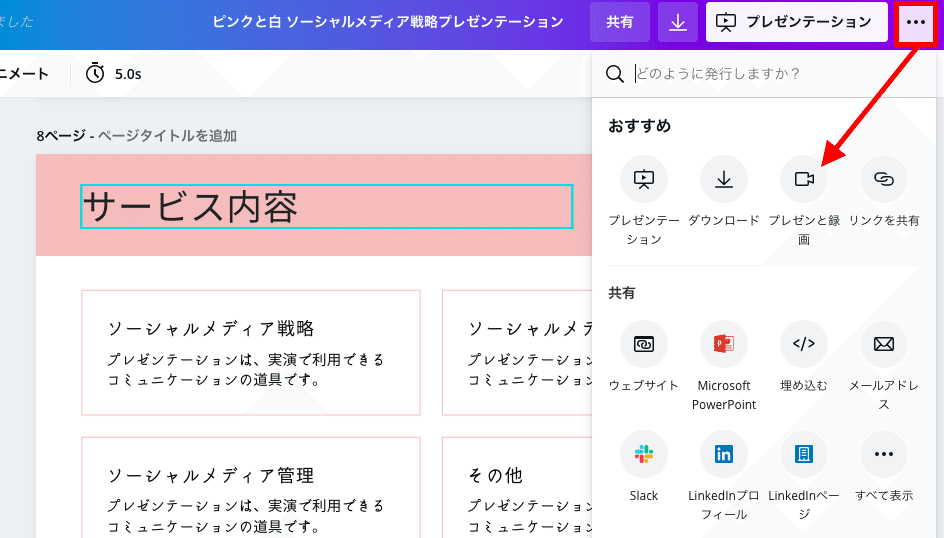Select the サービス内容 heading text box
Image resolution: width=944 pixels, height=538 pixels.
[x=327, y=206]
